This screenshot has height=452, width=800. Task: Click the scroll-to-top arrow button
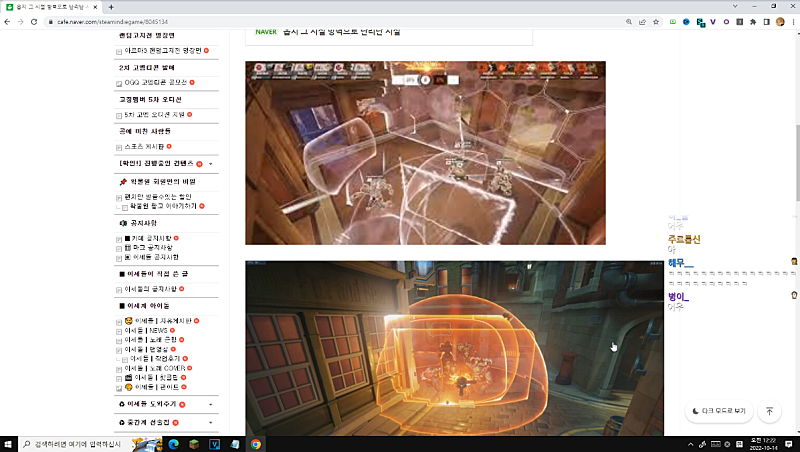click(x=769, y=411)
